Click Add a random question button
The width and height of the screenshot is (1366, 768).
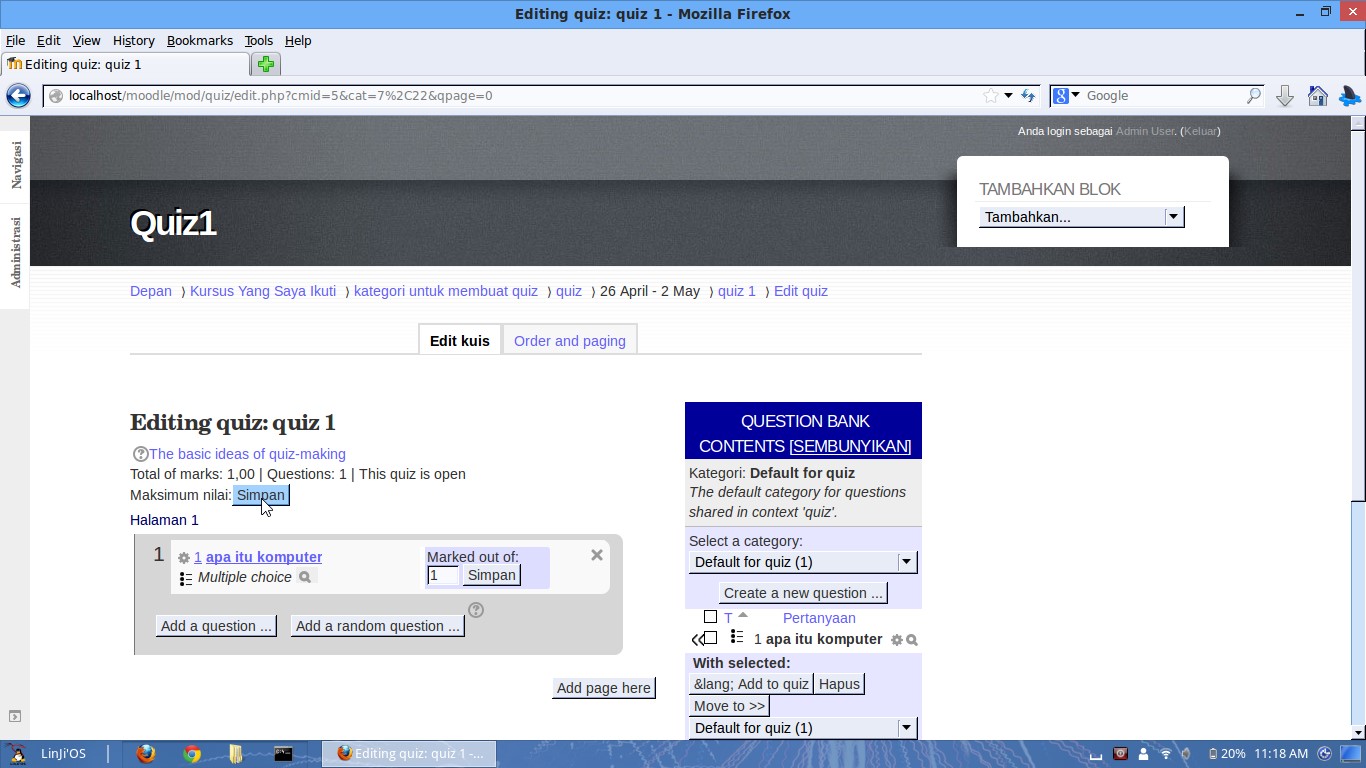(x=378, y=626)
